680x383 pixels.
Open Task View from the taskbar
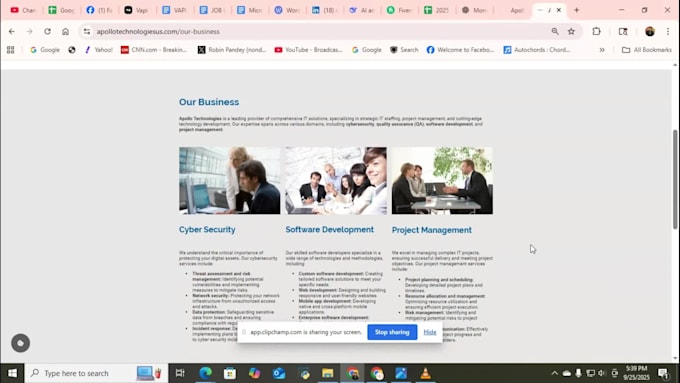[x=180, y=373]
